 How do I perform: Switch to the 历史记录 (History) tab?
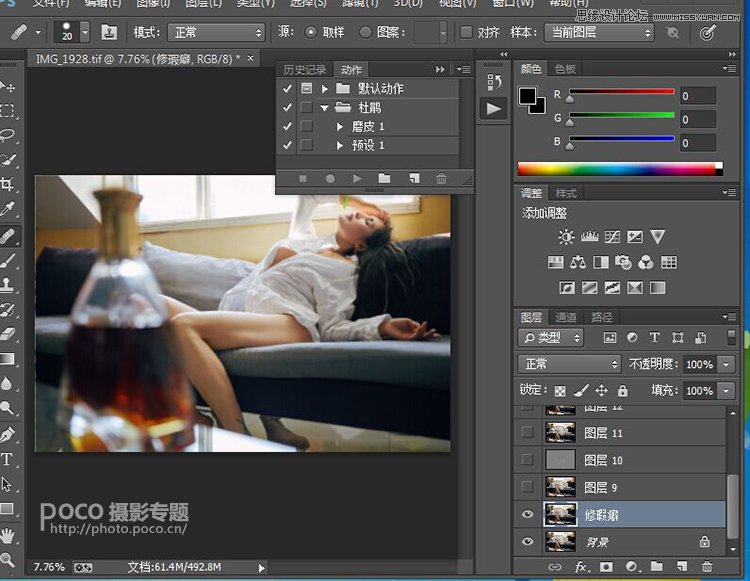[x=304, y=69]
